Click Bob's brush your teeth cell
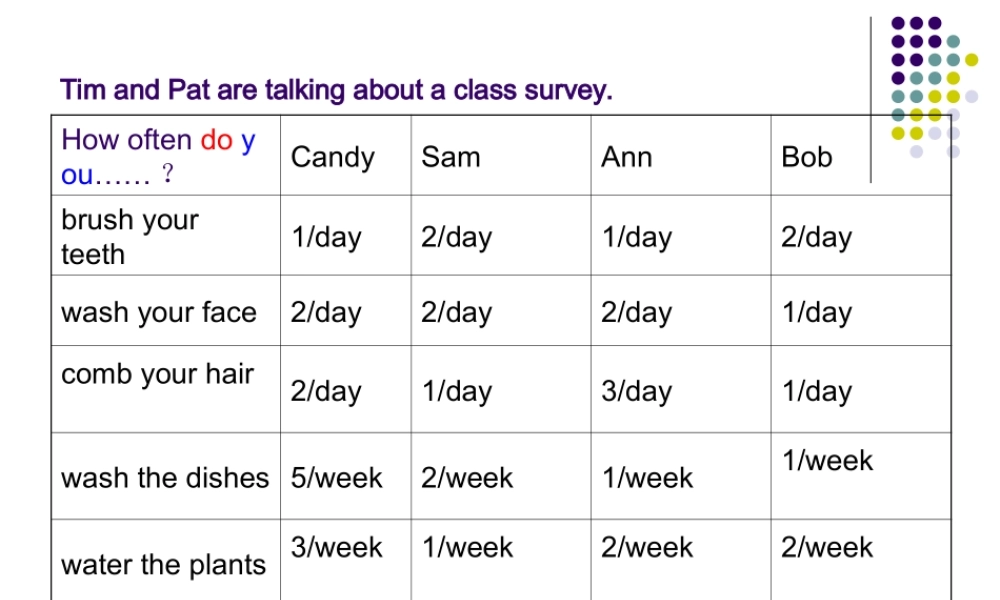The width and height of the screenshot is (1000, 600). (x=817, y=237)
